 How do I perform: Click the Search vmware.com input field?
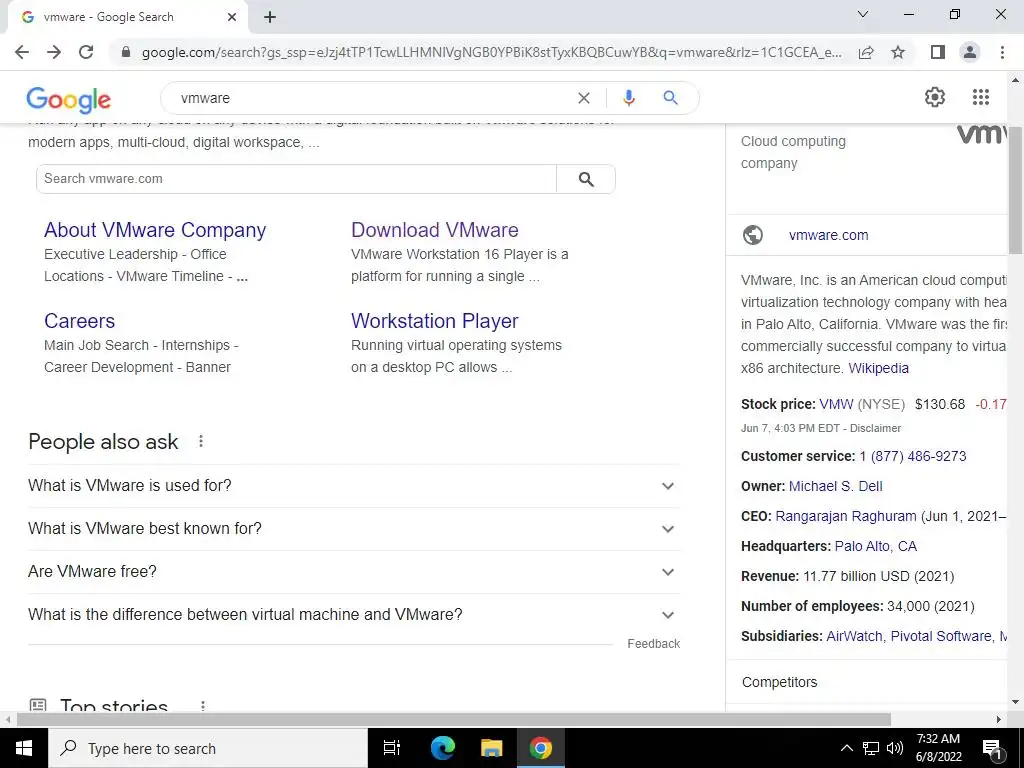point(296,179)
